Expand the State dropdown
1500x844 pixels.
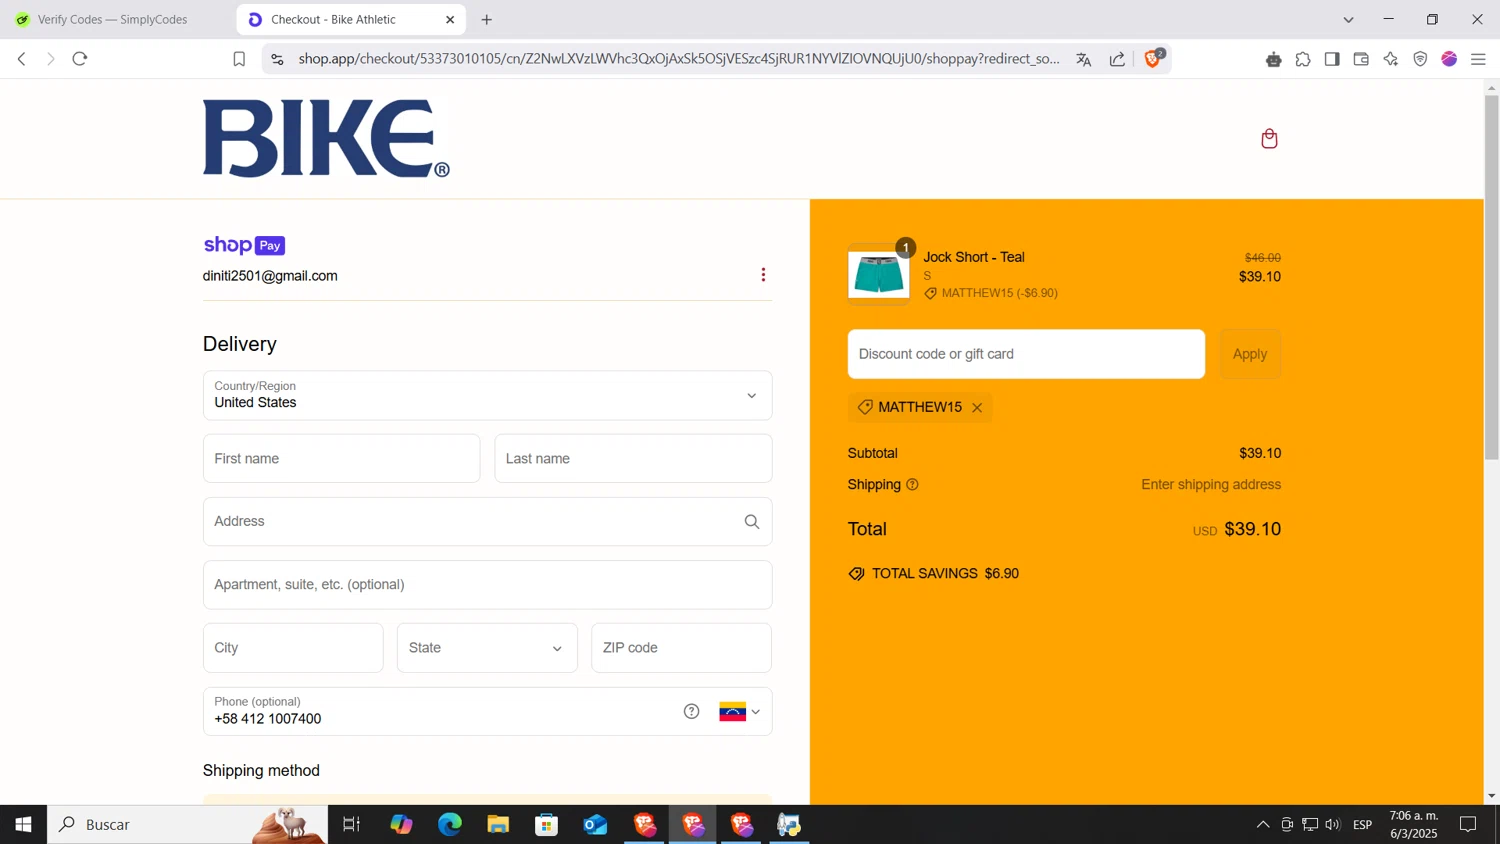[487, 648]
